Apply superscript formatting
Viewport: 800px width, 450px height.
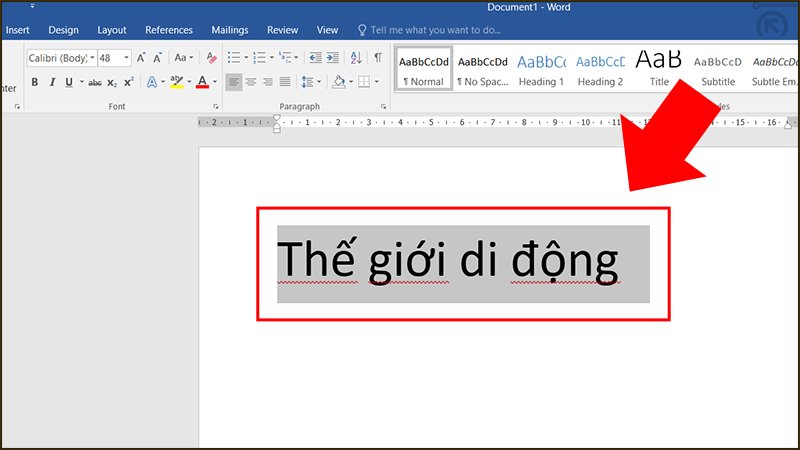[x=128, y=82]
